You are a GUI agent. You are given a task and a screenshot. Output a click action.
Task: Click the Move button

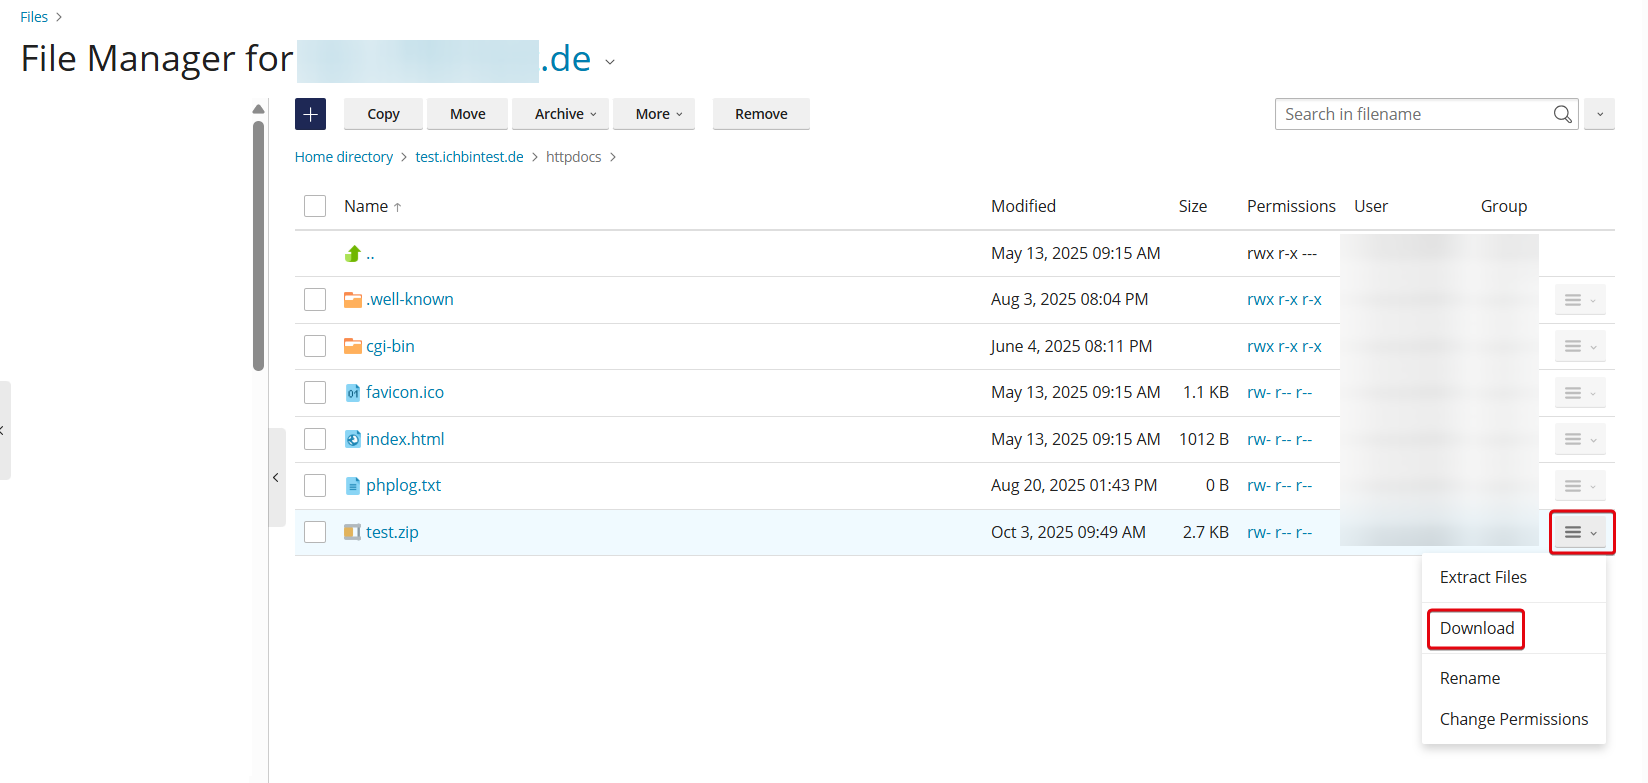coord(468,114)
